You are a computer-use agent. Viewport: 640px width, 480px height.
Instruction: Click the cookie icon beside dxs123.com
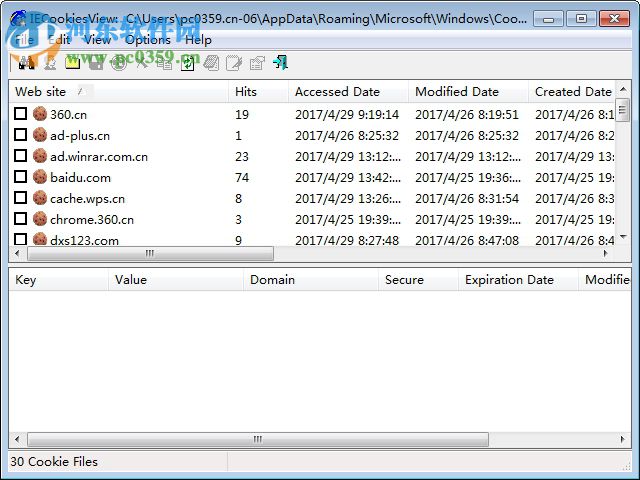pos(40,239)
